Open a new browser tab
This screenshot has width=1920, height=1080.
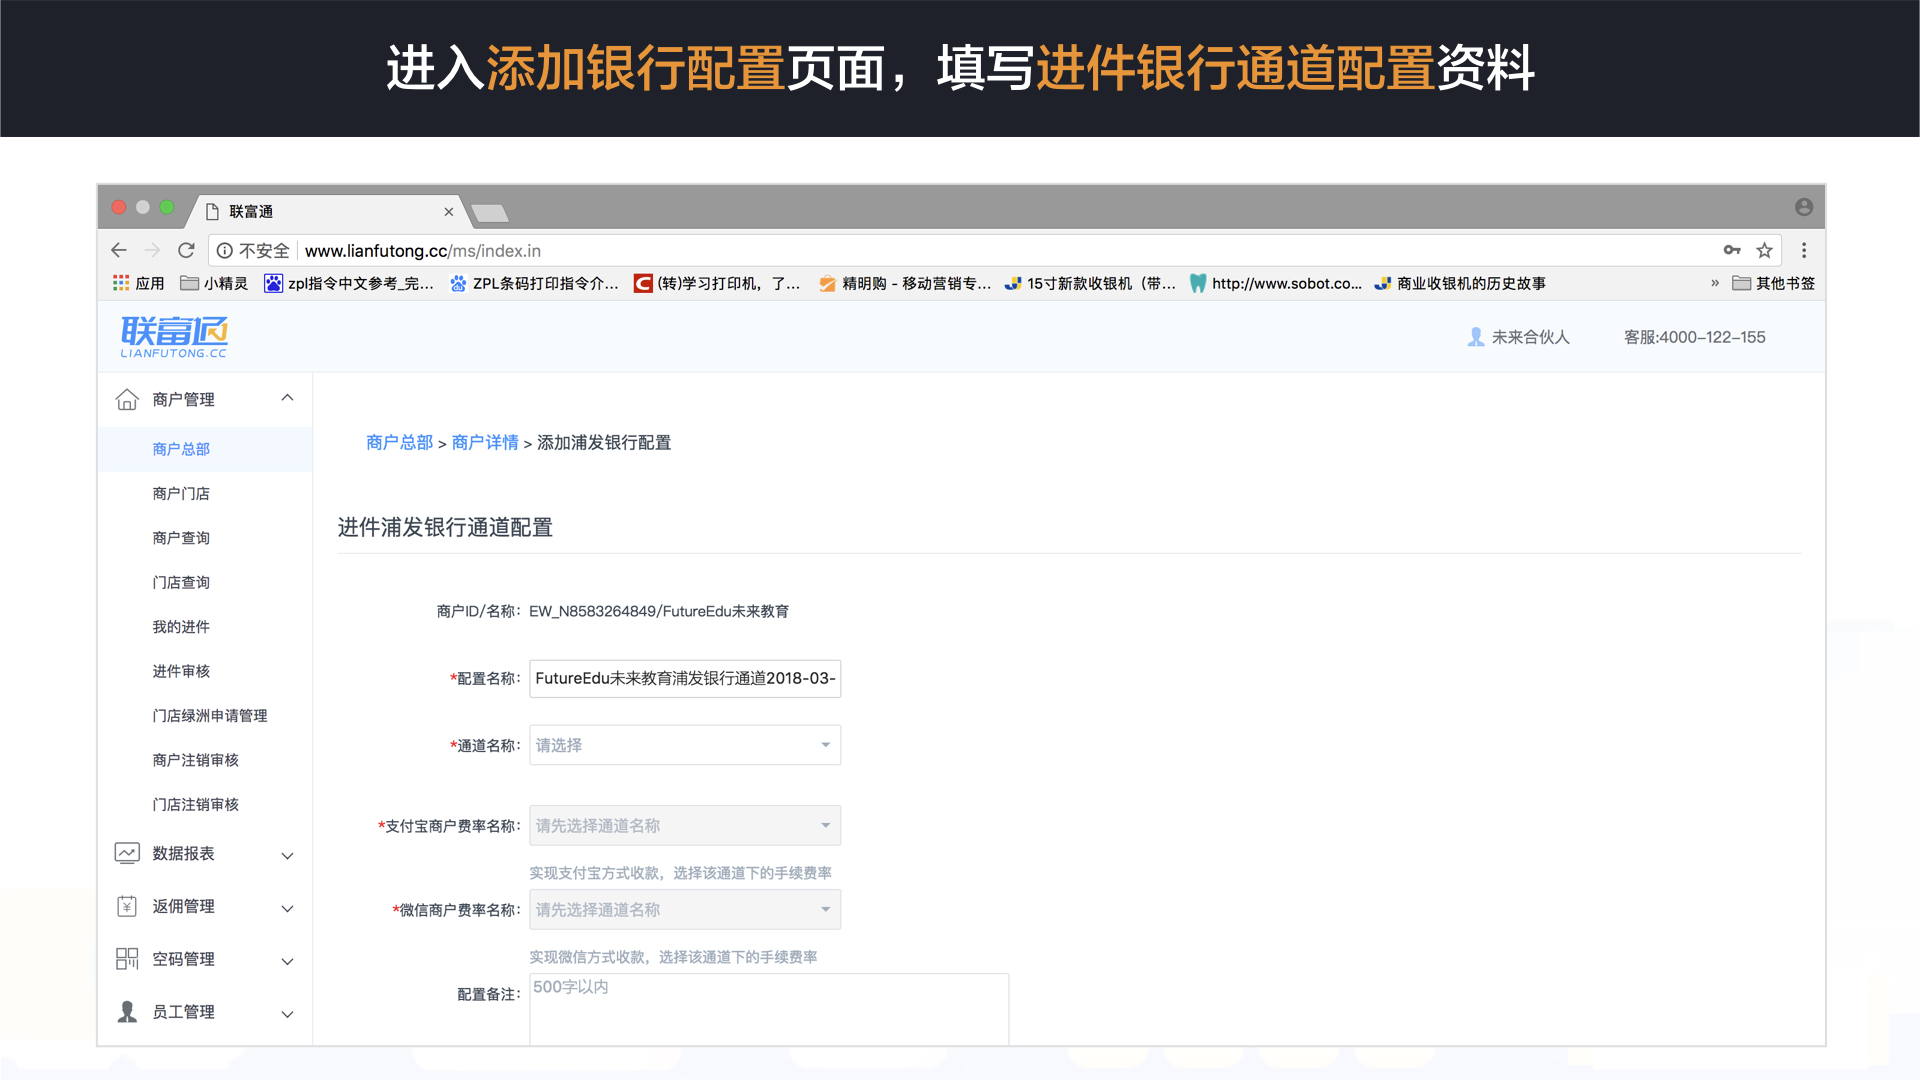click(x=490, y=212)
